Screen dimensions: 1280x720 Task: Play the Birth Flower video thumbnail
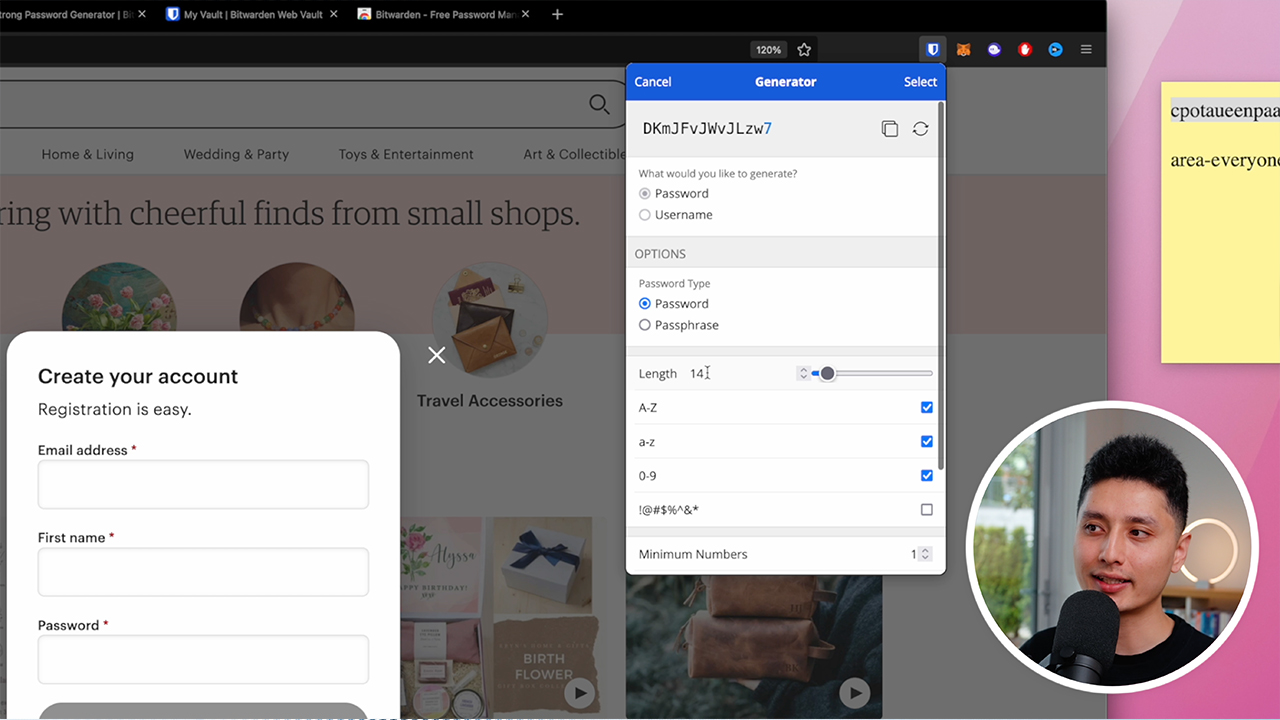(579, 692)
